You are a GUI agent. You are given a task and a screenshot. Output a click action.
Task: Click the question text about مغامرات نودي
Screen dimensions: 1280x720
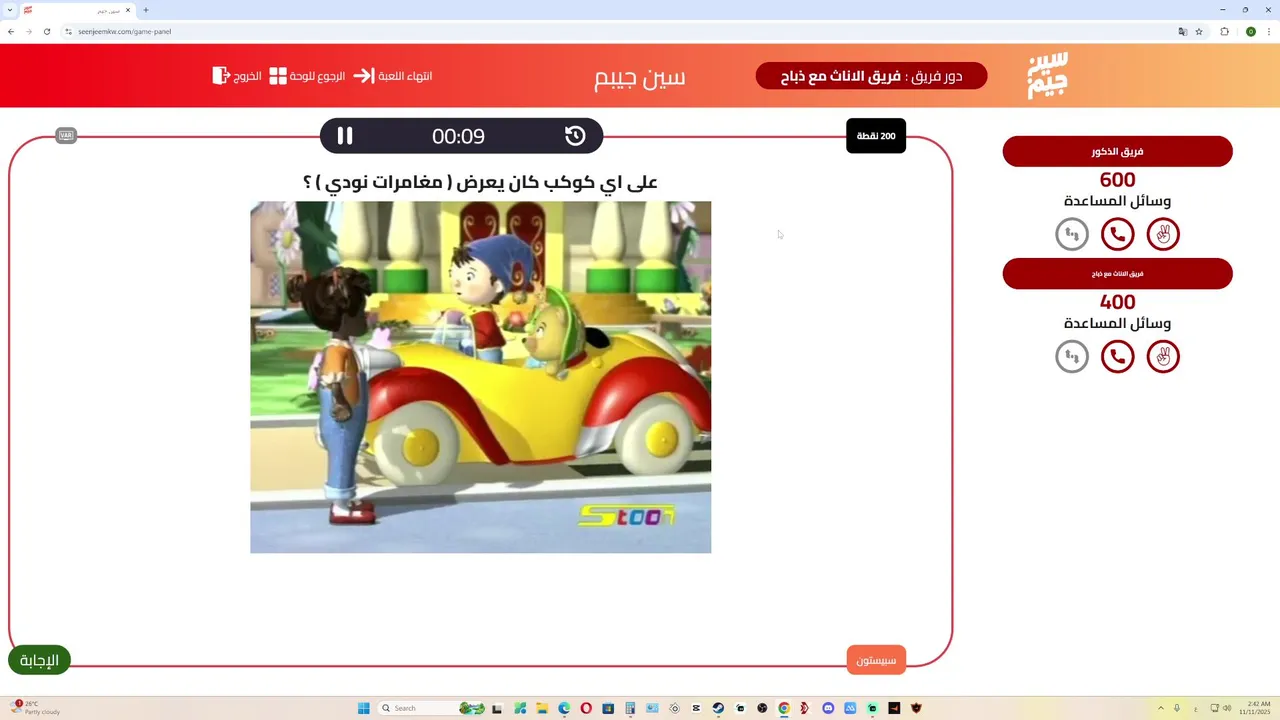(x=480, y=182)
